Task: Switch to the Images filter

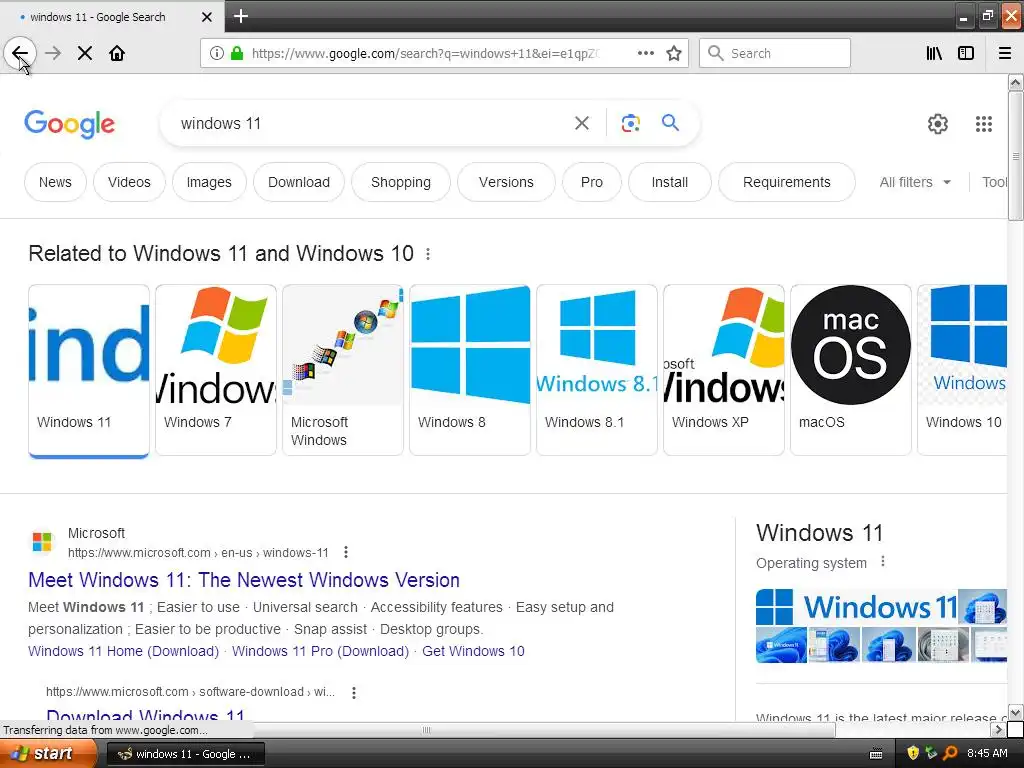Action: coord(209,182)
